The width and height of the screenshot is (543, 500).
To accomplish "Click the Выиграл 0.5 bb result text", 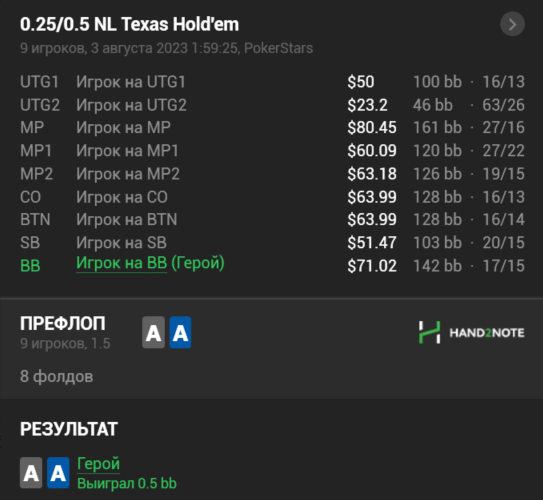I will pos(127,483).
